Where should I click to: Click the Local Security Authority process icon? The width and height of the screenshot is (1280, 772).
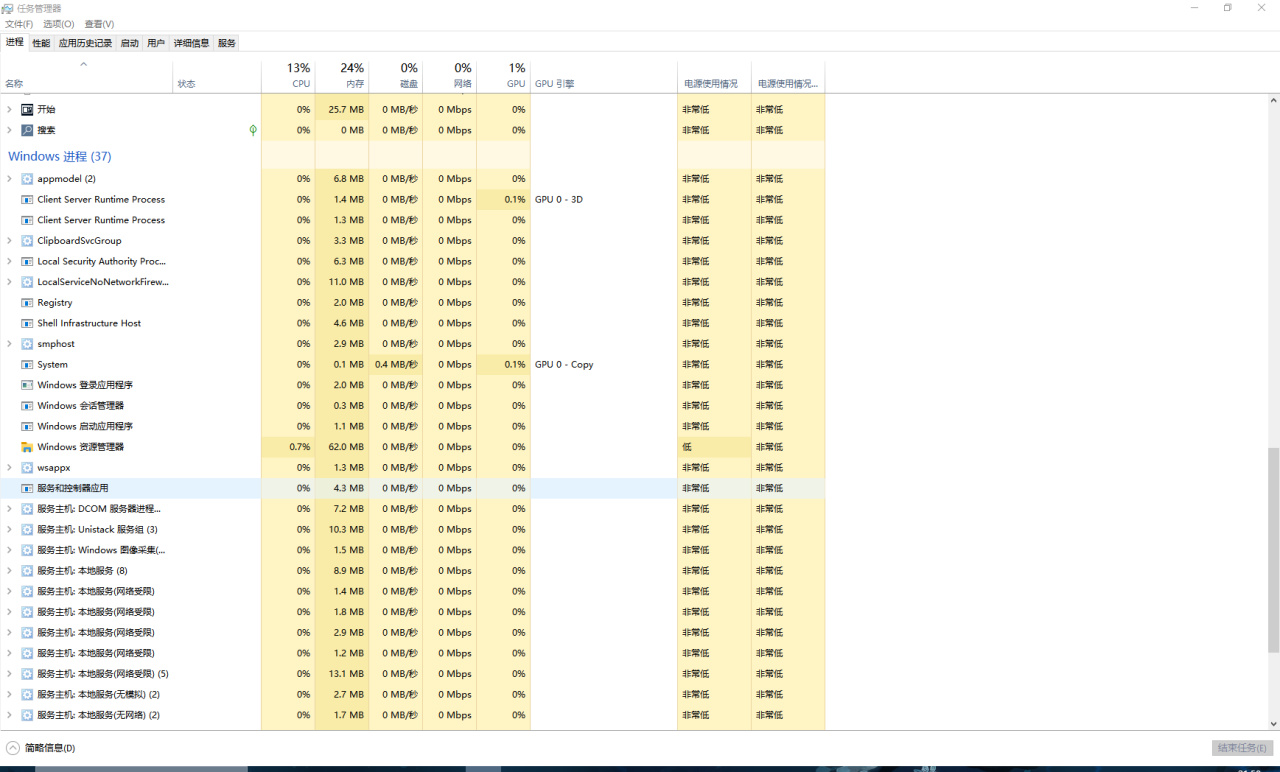point(27,261)
